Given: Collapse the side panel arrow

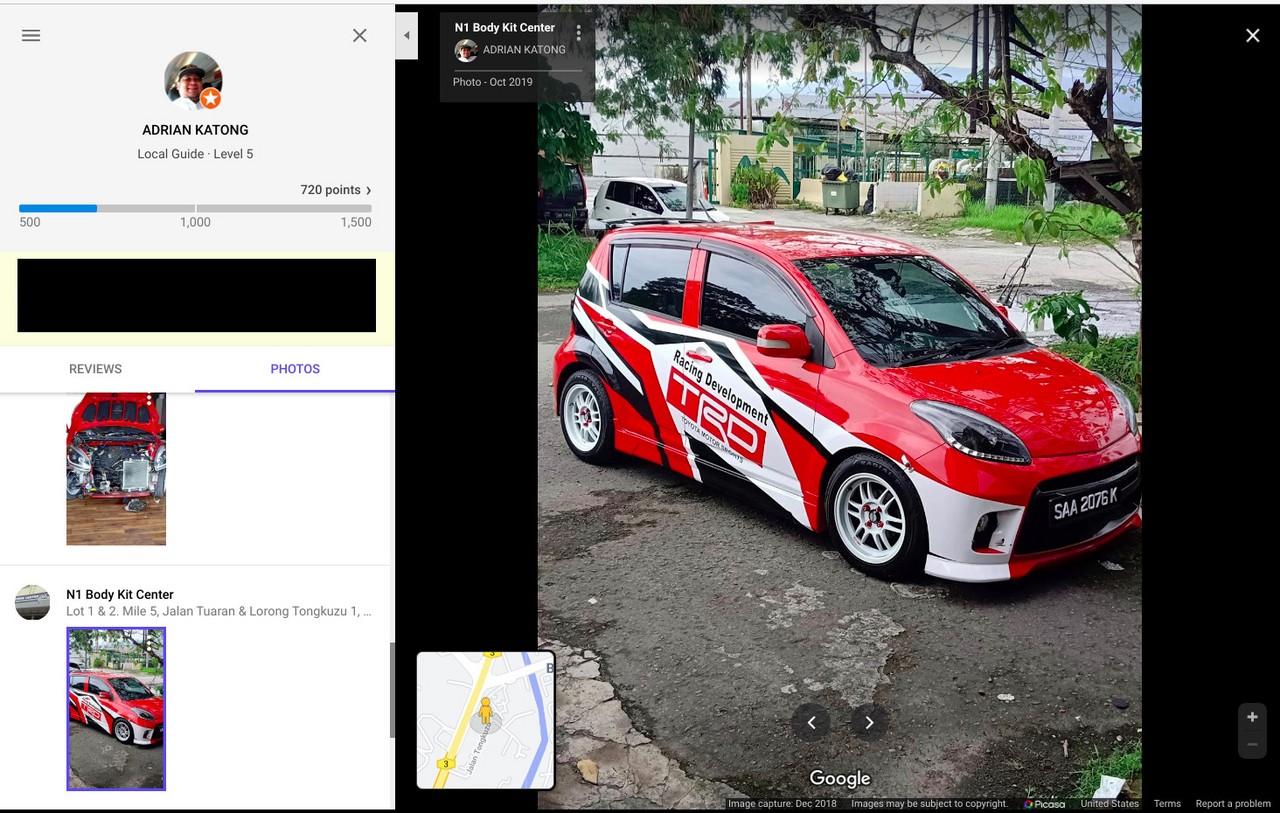Looking at the screenshot, I should (407, 35).
